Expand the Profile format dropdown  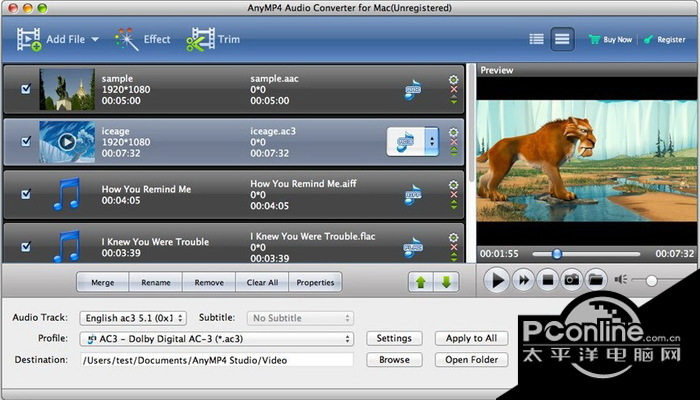(216, 339)
